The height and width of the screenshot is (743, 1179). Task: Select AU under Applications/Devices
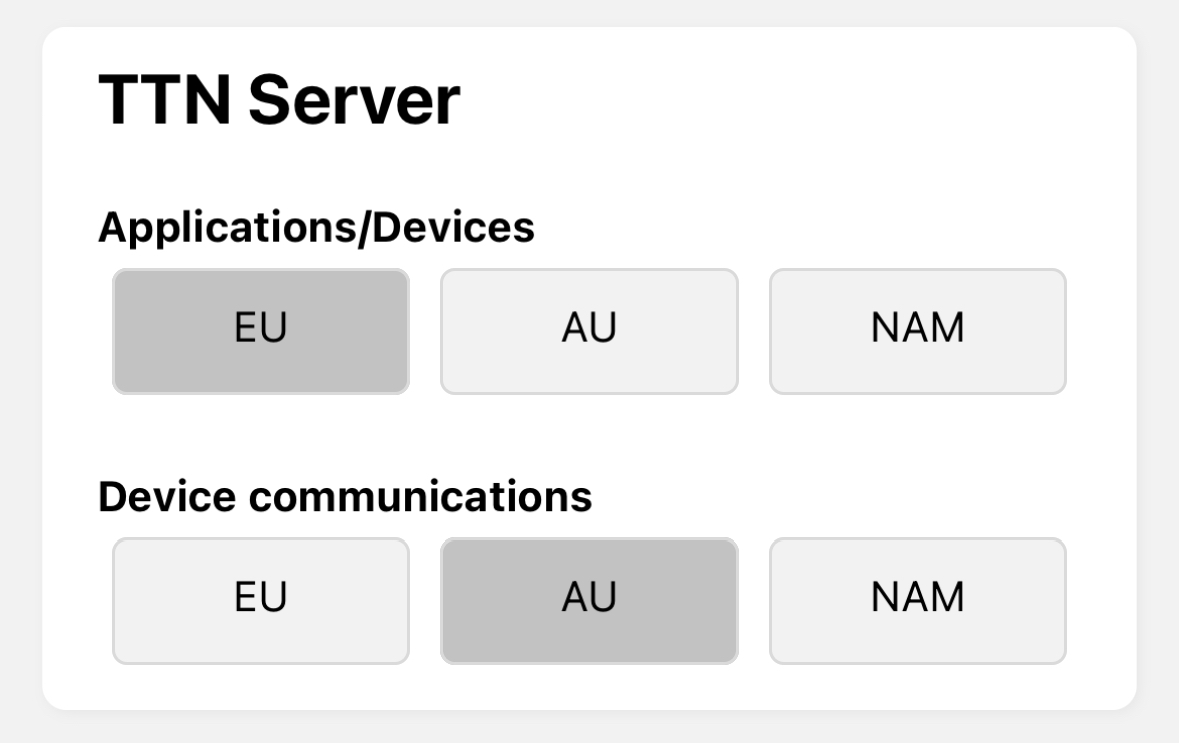589,331
